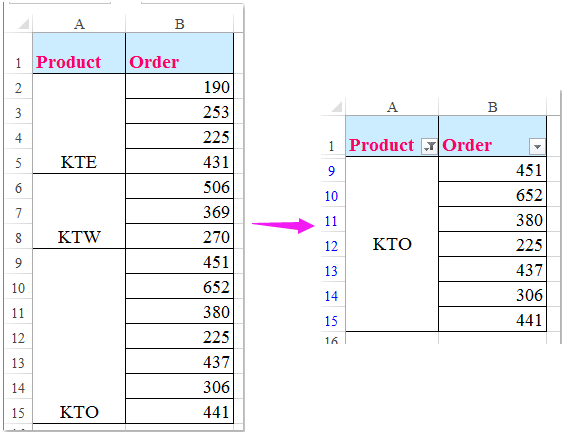Click the select-all corner in right sheet

[333, 107]
